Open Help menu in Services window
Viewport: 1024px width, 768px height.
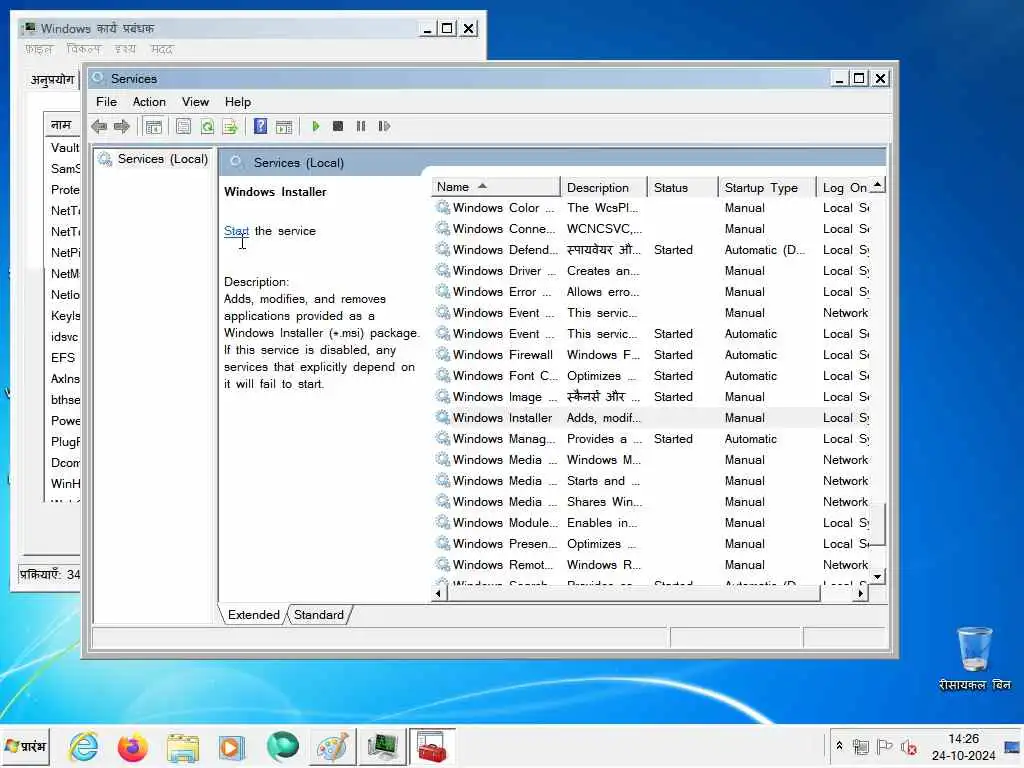click(x=238, y=102)
